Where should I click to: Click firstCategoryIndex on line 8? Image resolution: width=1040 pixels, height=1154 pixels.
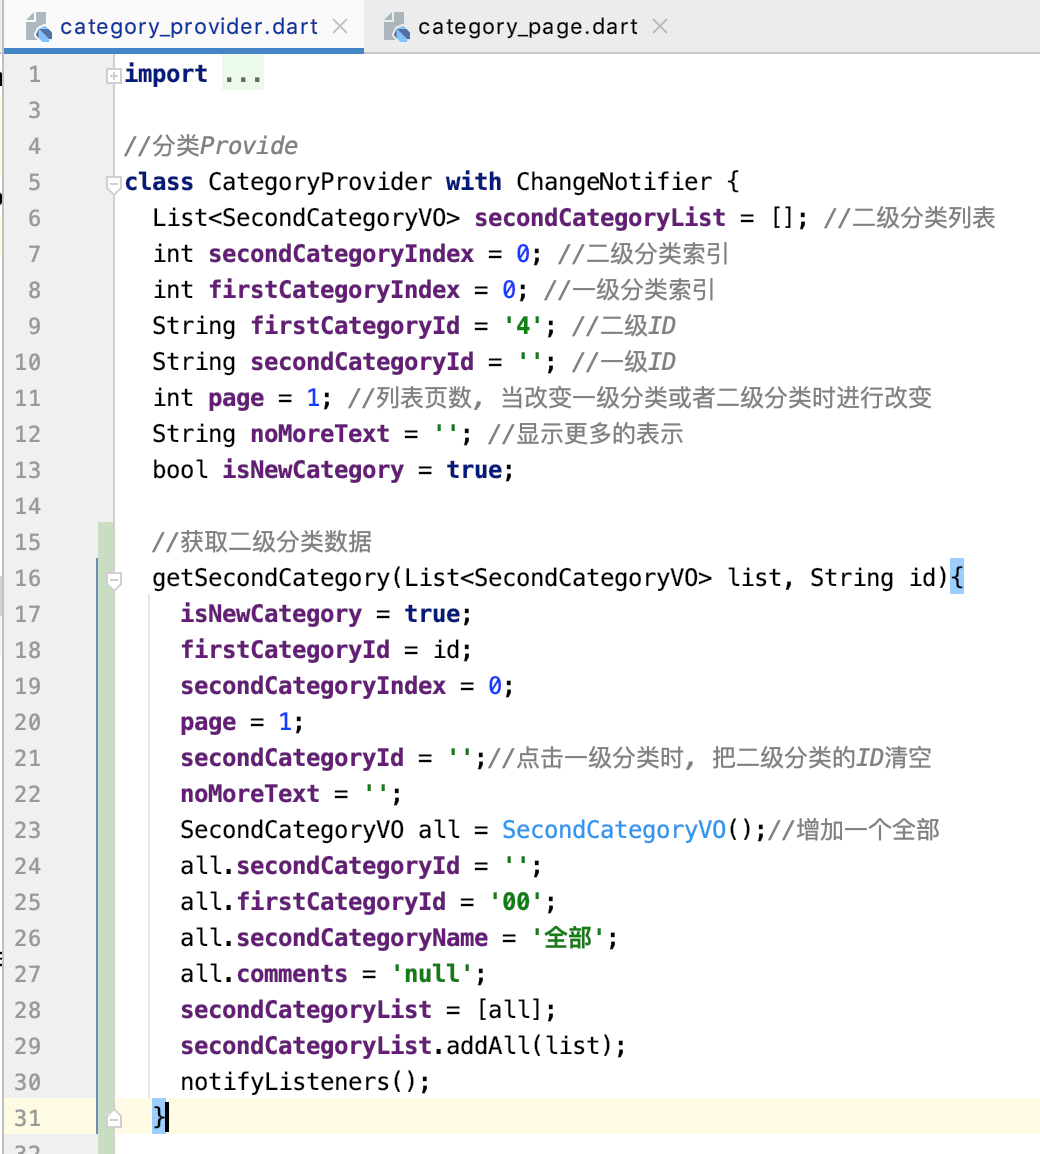coord(334,290)
